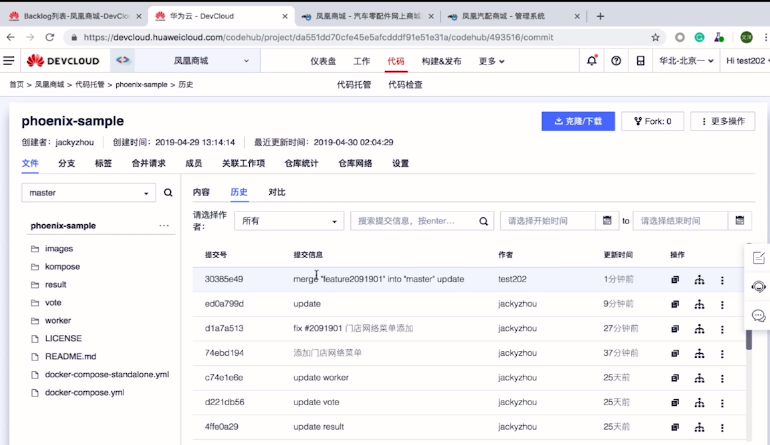Go to 首页 in breadcrumb

pos(16,84)
